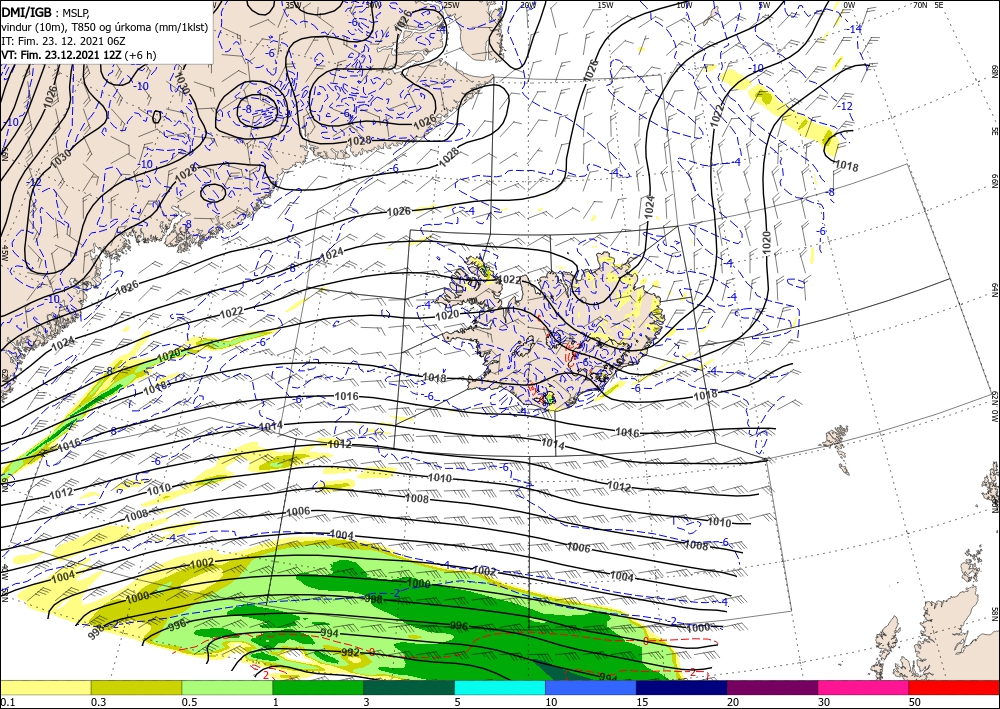Select the dark green 3 mm legend swatch
The image size is (1000, 709).
coord(409,687)
